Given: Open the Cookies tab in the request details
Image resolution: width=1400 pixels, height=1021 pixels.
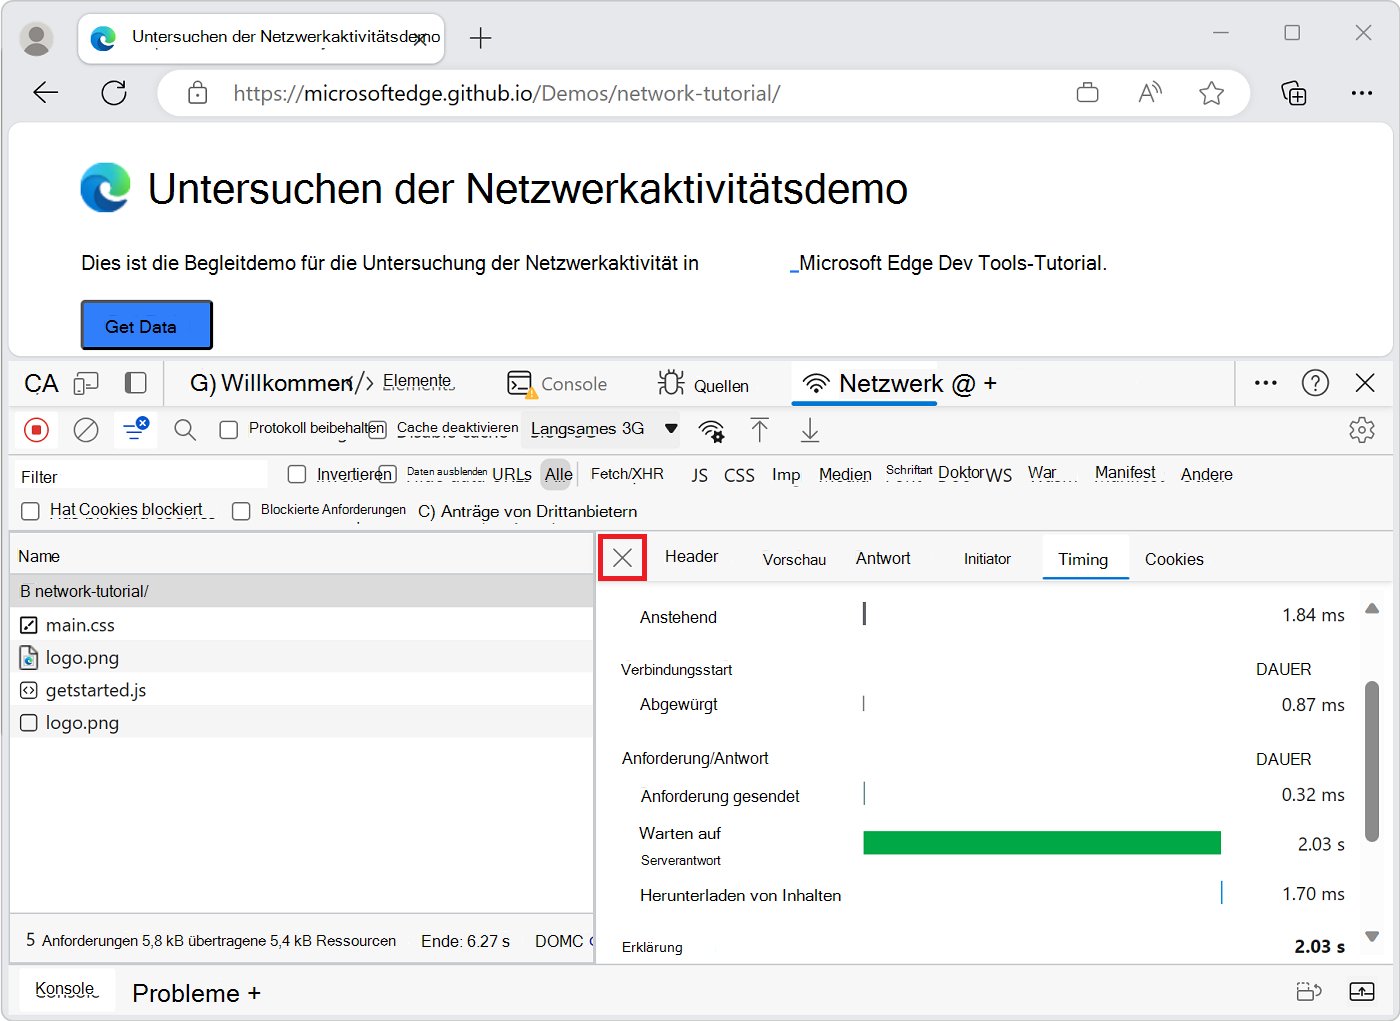Looking at the screenshot, I should coord(1173,559).
